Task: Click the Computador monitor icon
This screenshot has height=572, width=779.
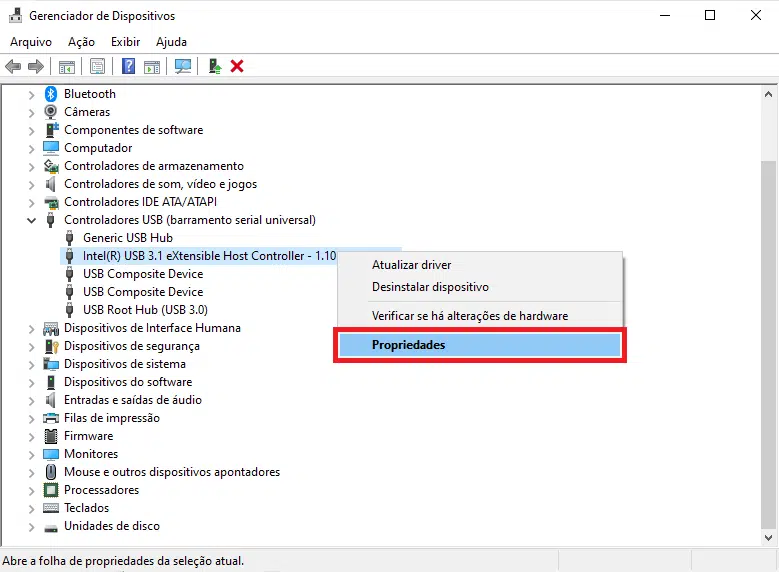Action: [51, 148]
